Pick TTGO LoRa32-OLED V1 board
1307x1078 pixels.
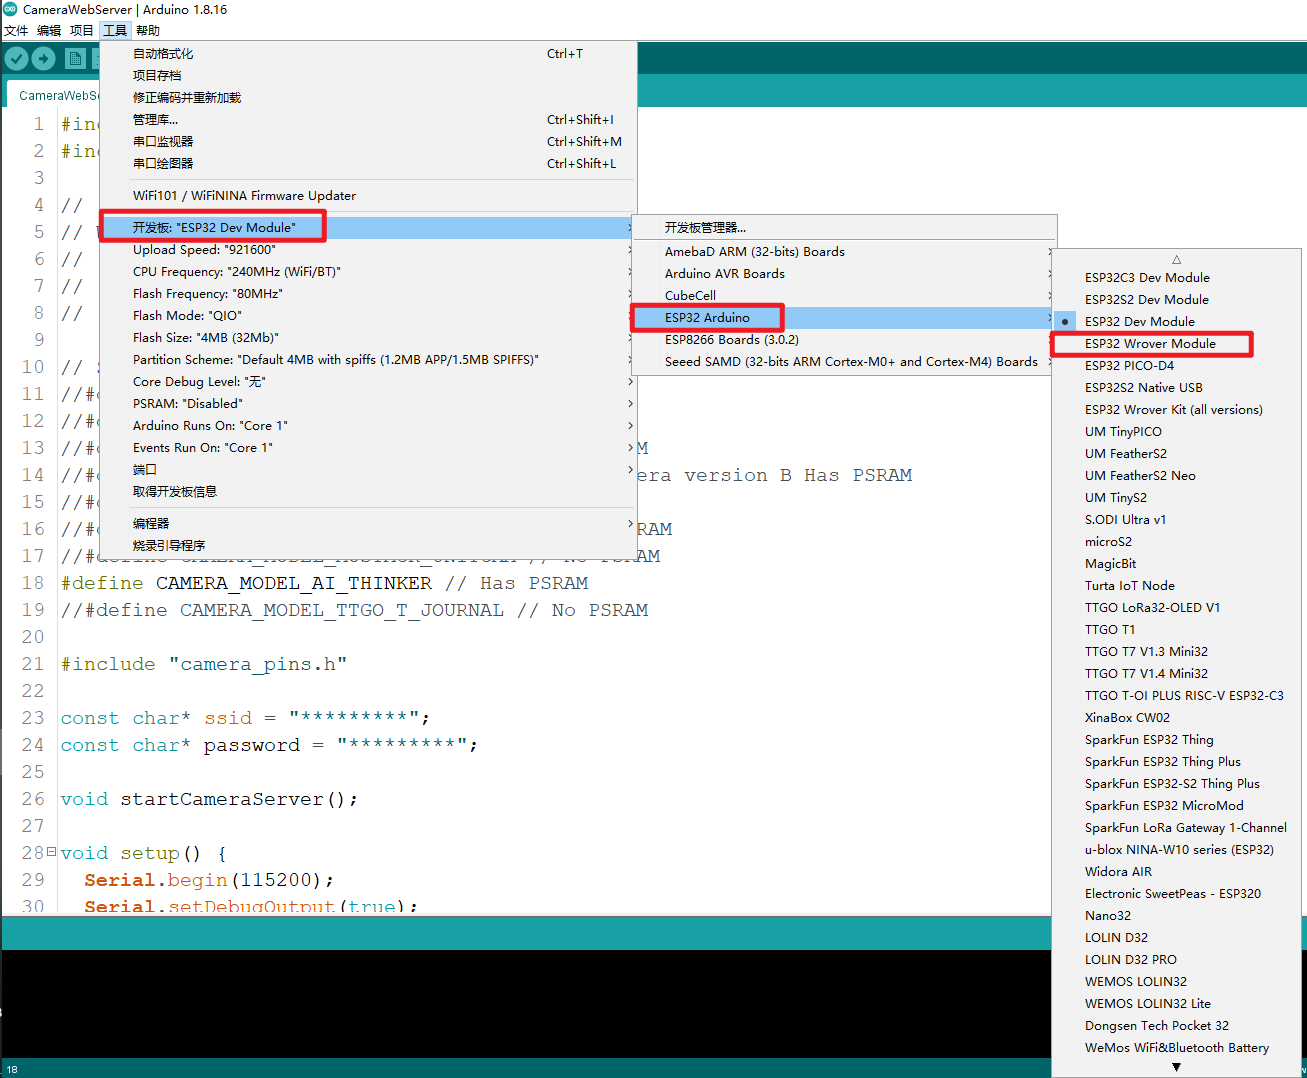pyautogui.click(x=1176, y=608)
